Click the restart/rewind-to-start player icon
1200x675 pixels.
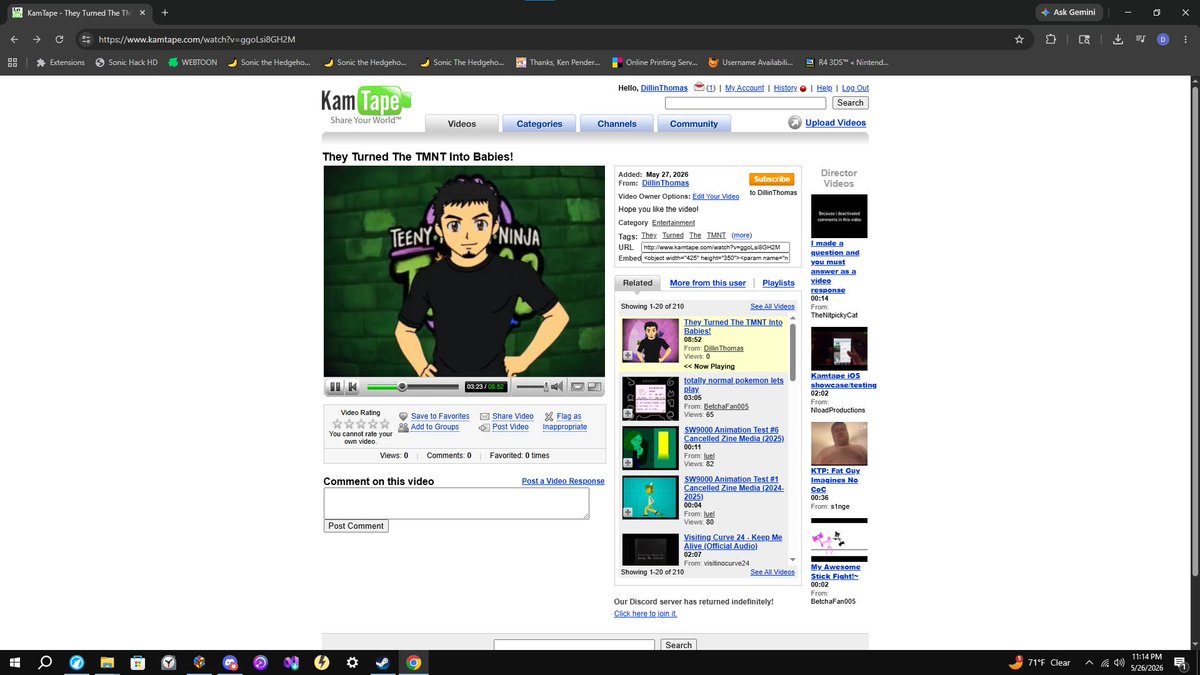click(352, 387)
